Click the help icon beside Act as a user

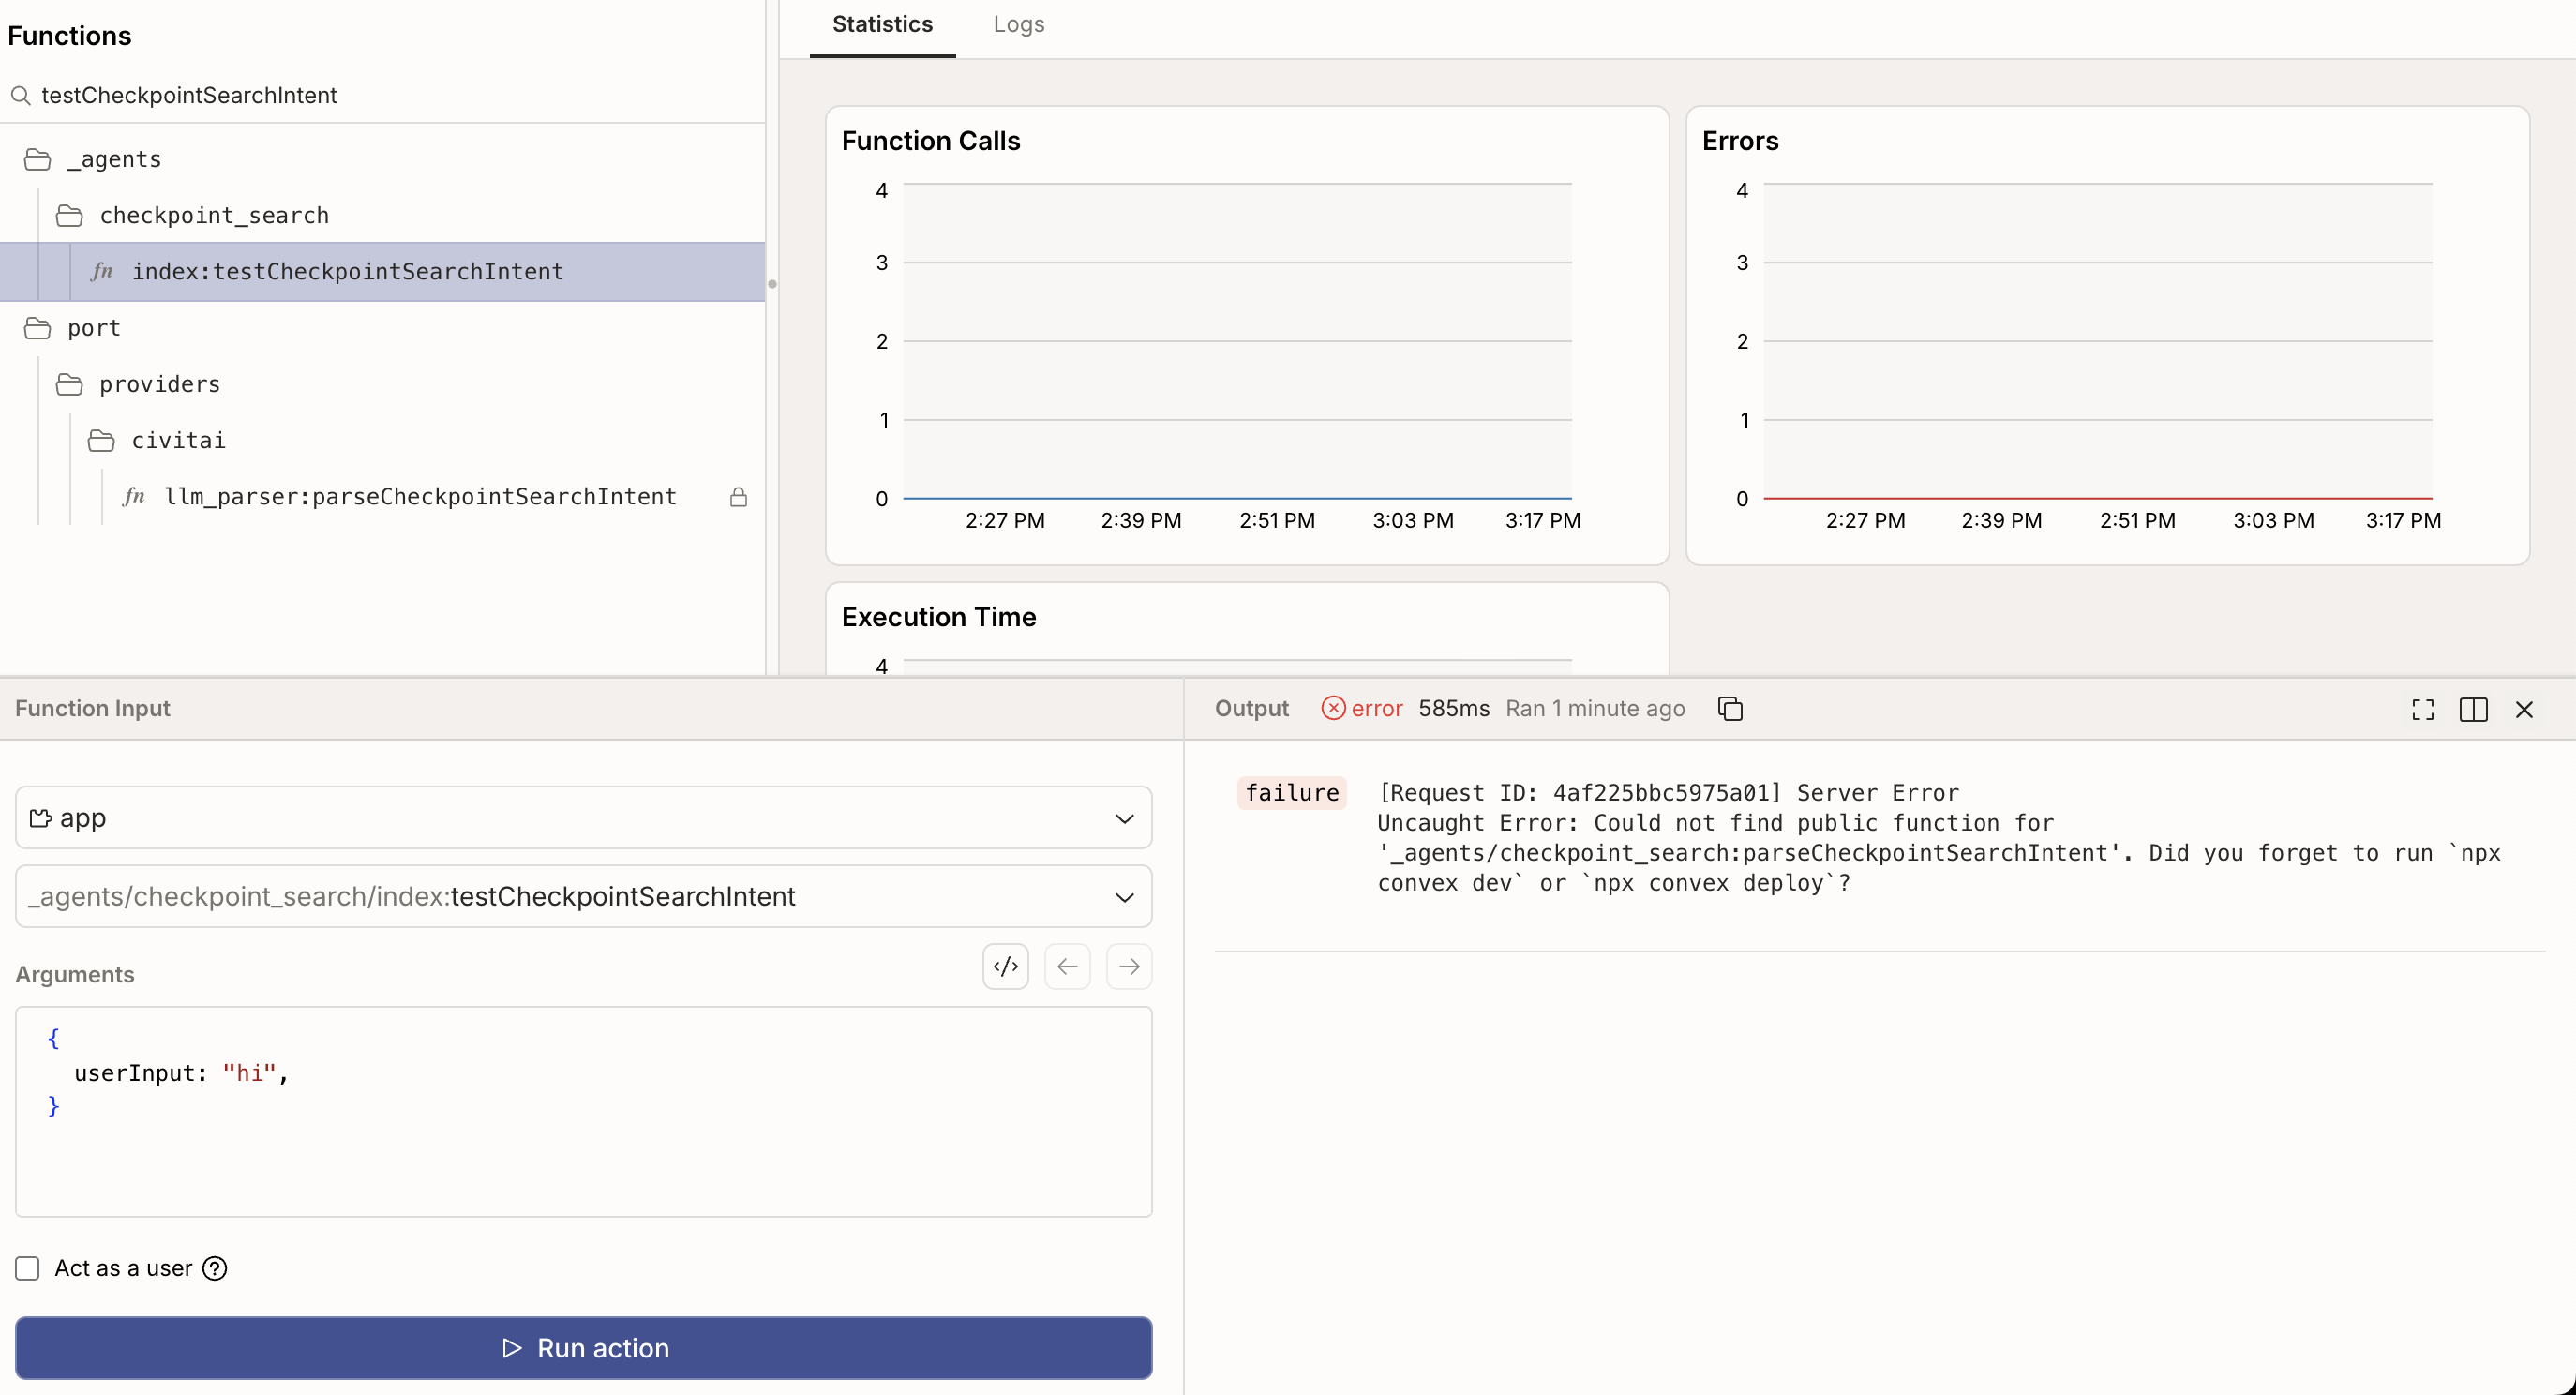[x=215, y=1268]
